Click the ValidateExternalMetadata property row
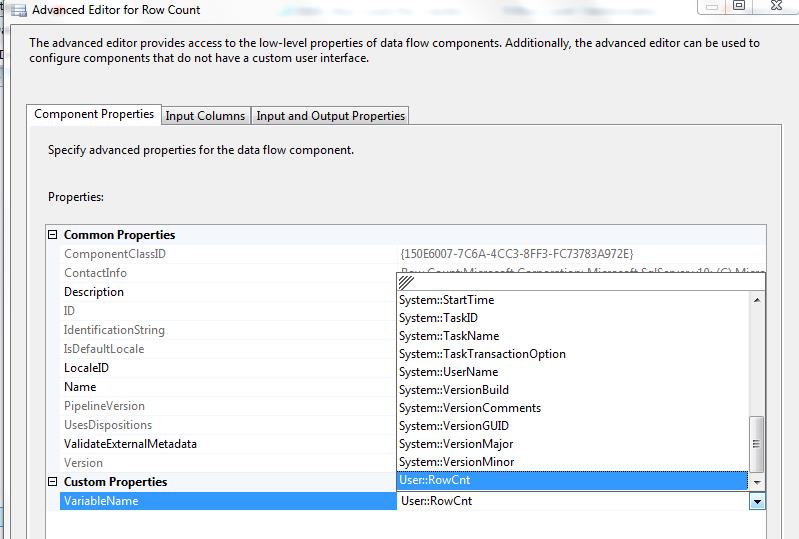The width and height of the screenshot is (799, 539). click(130, 444)
